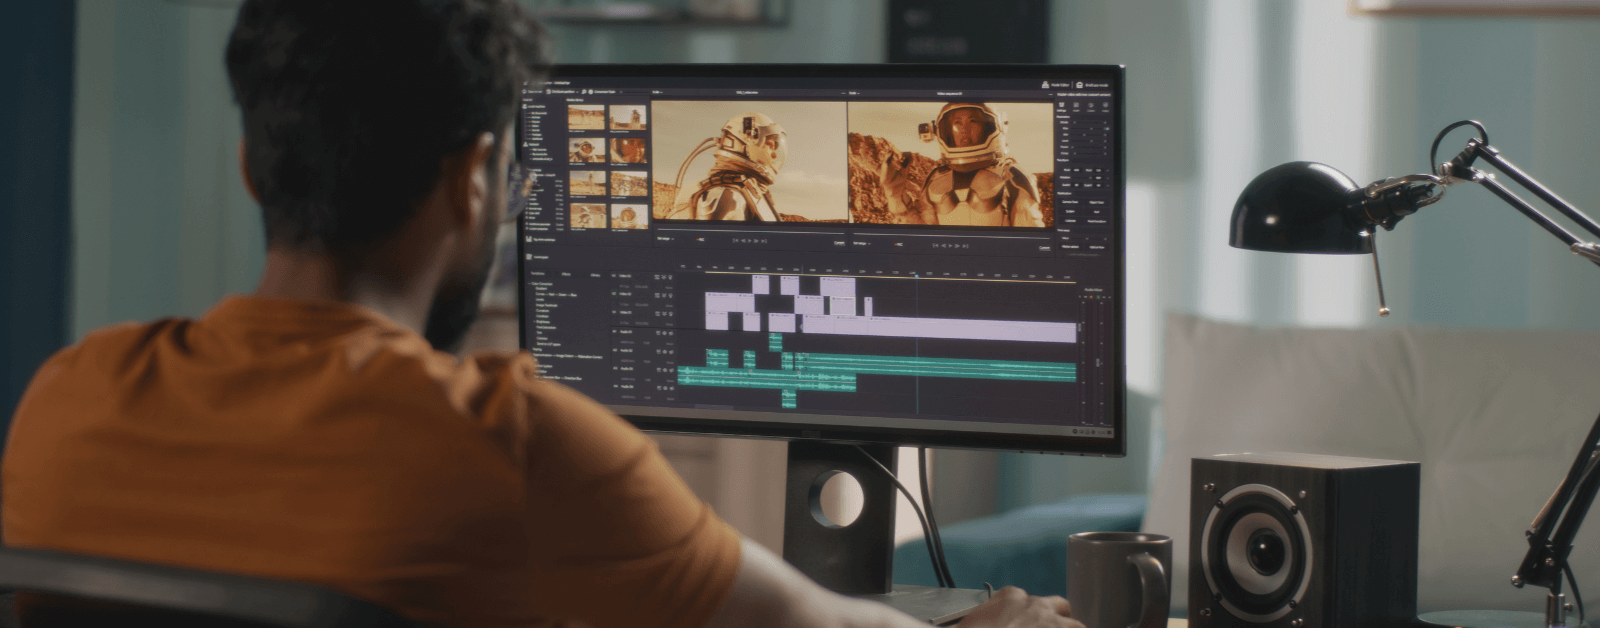
Task: Mute the Audio 03 track with speaker icon
Action: [x=671, y=370]
